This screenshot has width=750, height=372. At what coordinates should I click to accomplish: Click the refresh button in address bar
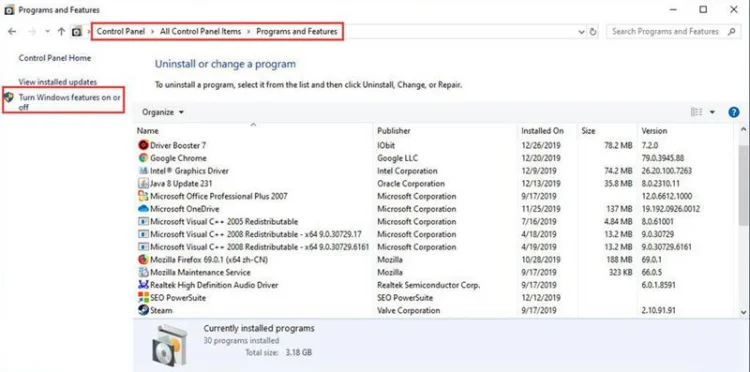tap(593, 32)
